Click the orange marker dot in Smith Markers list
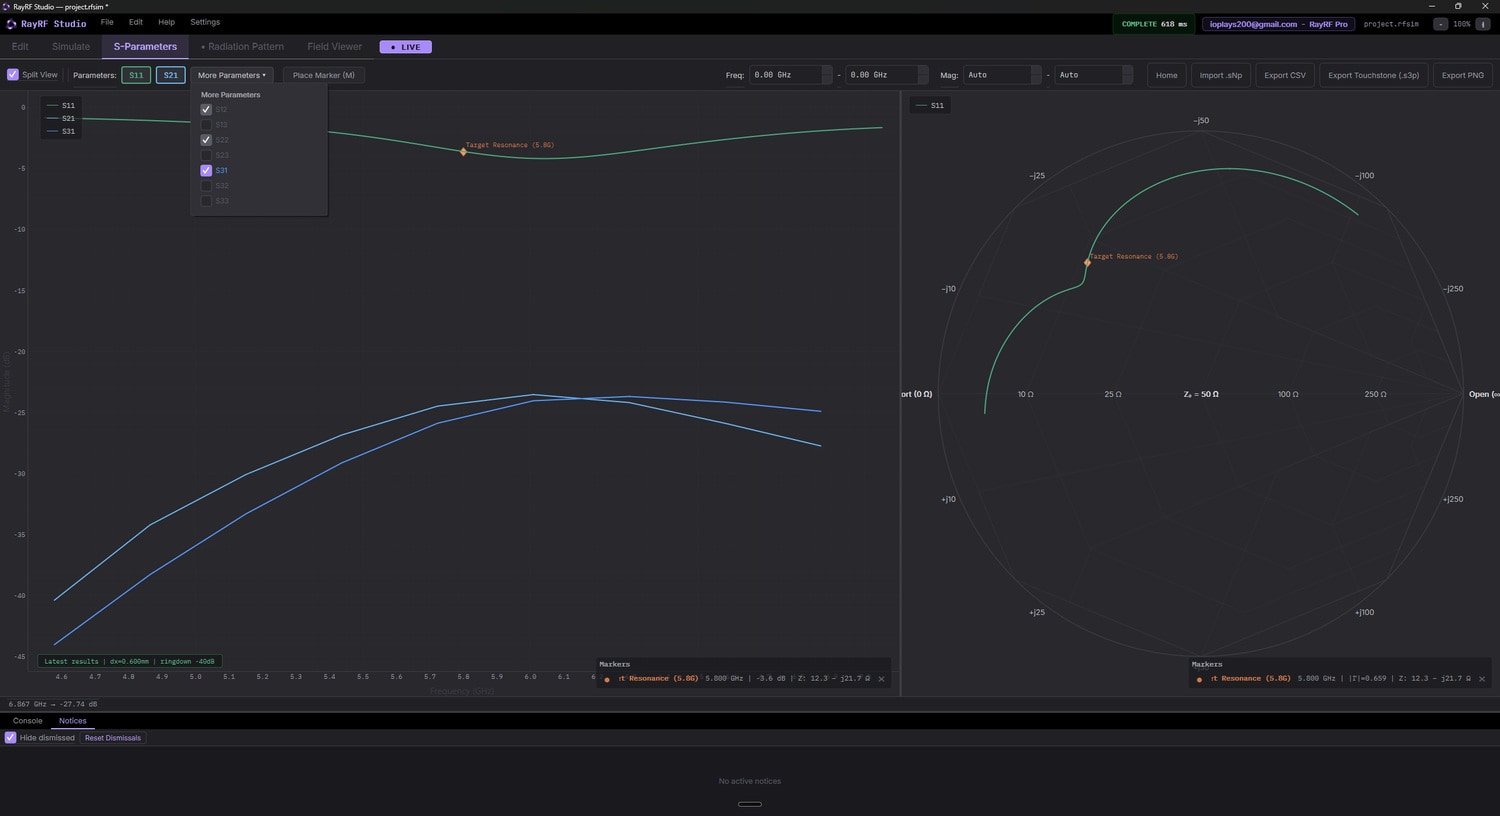1500x816 pixels. pyautogui.click(x=1199, y=680)
